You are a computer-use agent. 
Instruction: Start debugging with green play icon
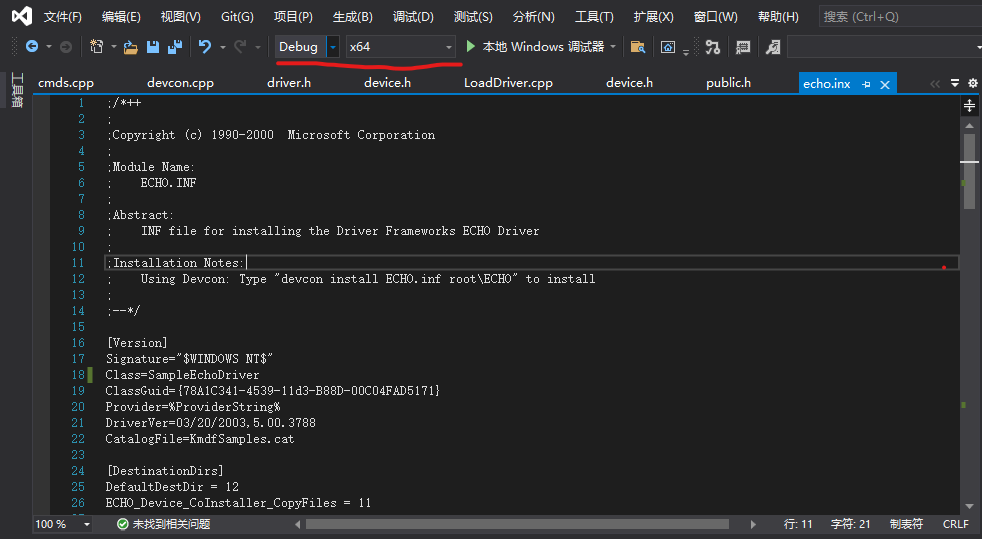471,46
